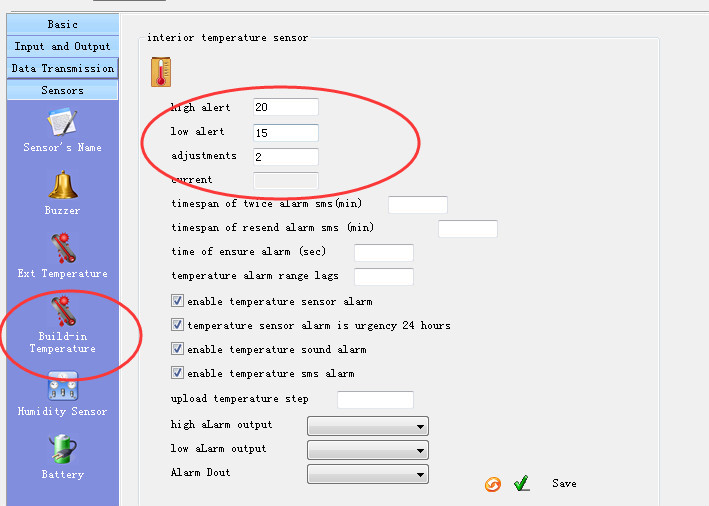709x506 pixels.
Task: Toggle enable temperature sms alarm checkbox
Action: [177, 373]
